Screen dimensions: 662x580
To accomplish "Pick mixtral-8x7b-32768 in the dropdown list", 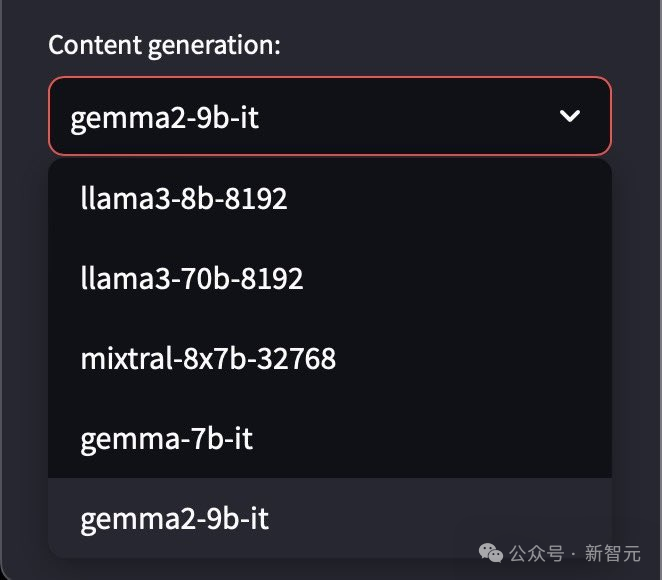I will 208,358.
